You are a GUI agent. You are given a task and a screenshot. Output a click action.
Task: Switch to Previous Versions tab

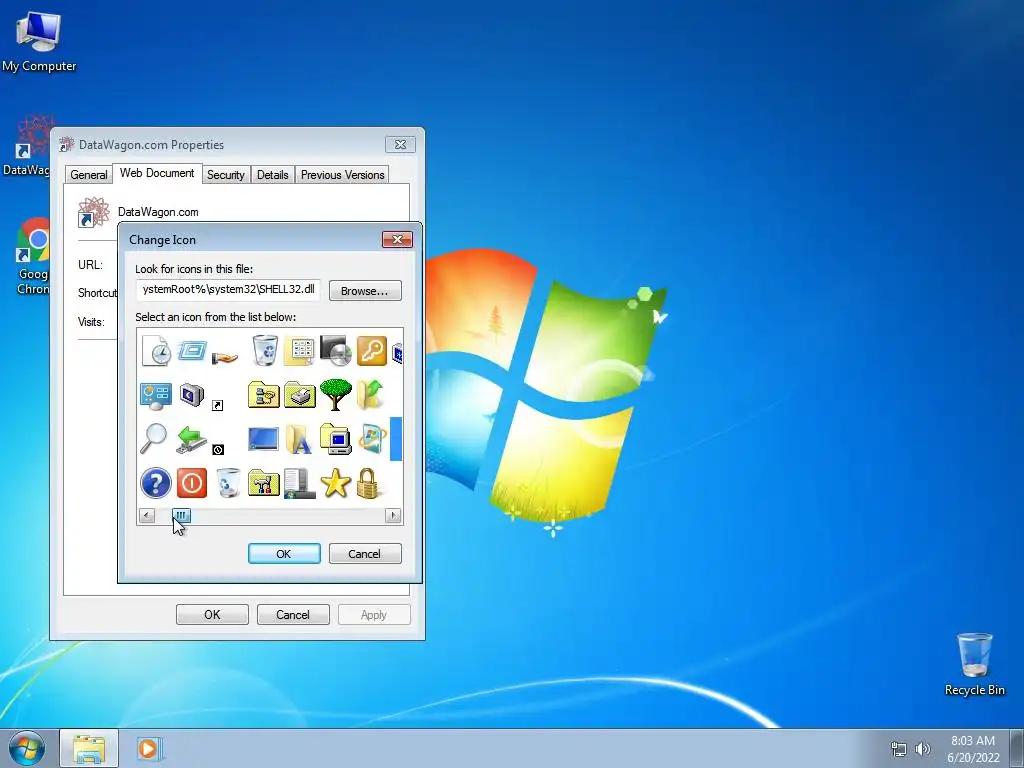click(x=342, y=174)
